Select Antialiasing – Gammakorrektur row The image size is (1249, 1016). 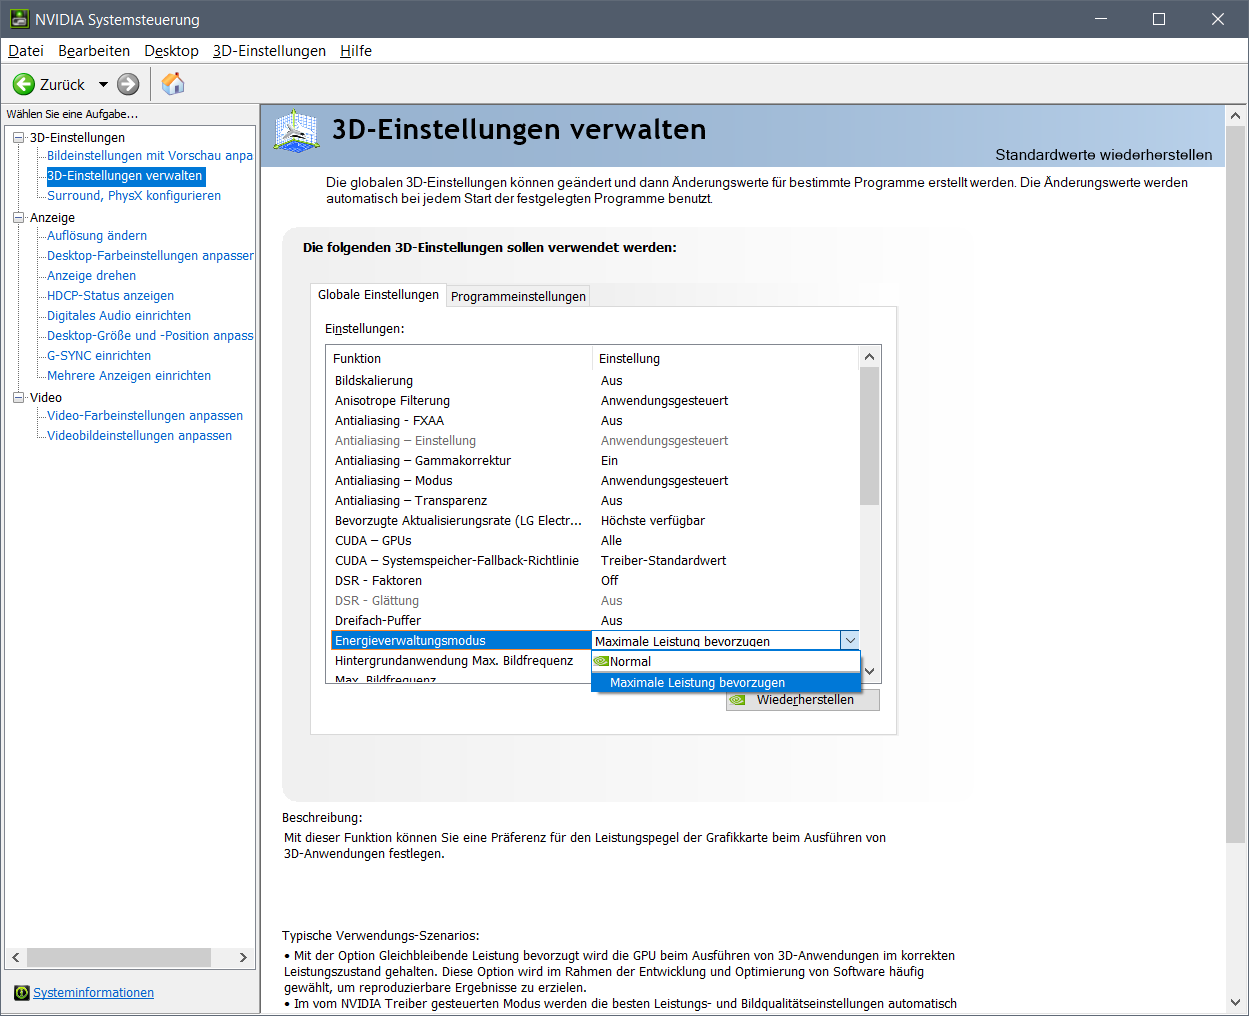(594, 461)
